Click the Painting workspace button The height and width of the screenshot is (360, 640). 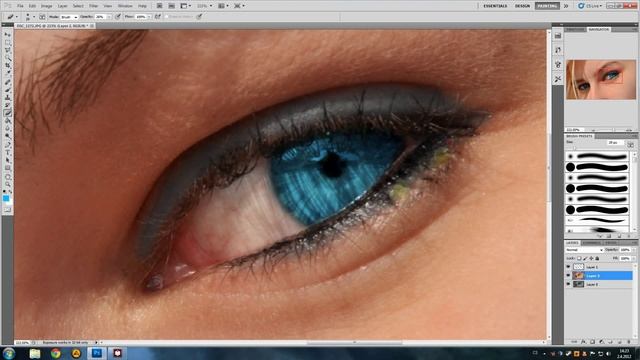click(547, 6)
